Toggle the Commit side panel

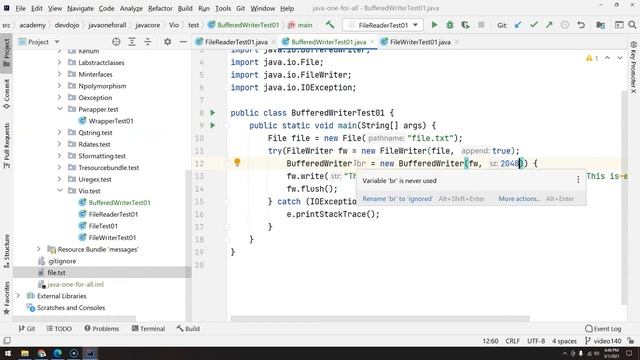[7, 94]
